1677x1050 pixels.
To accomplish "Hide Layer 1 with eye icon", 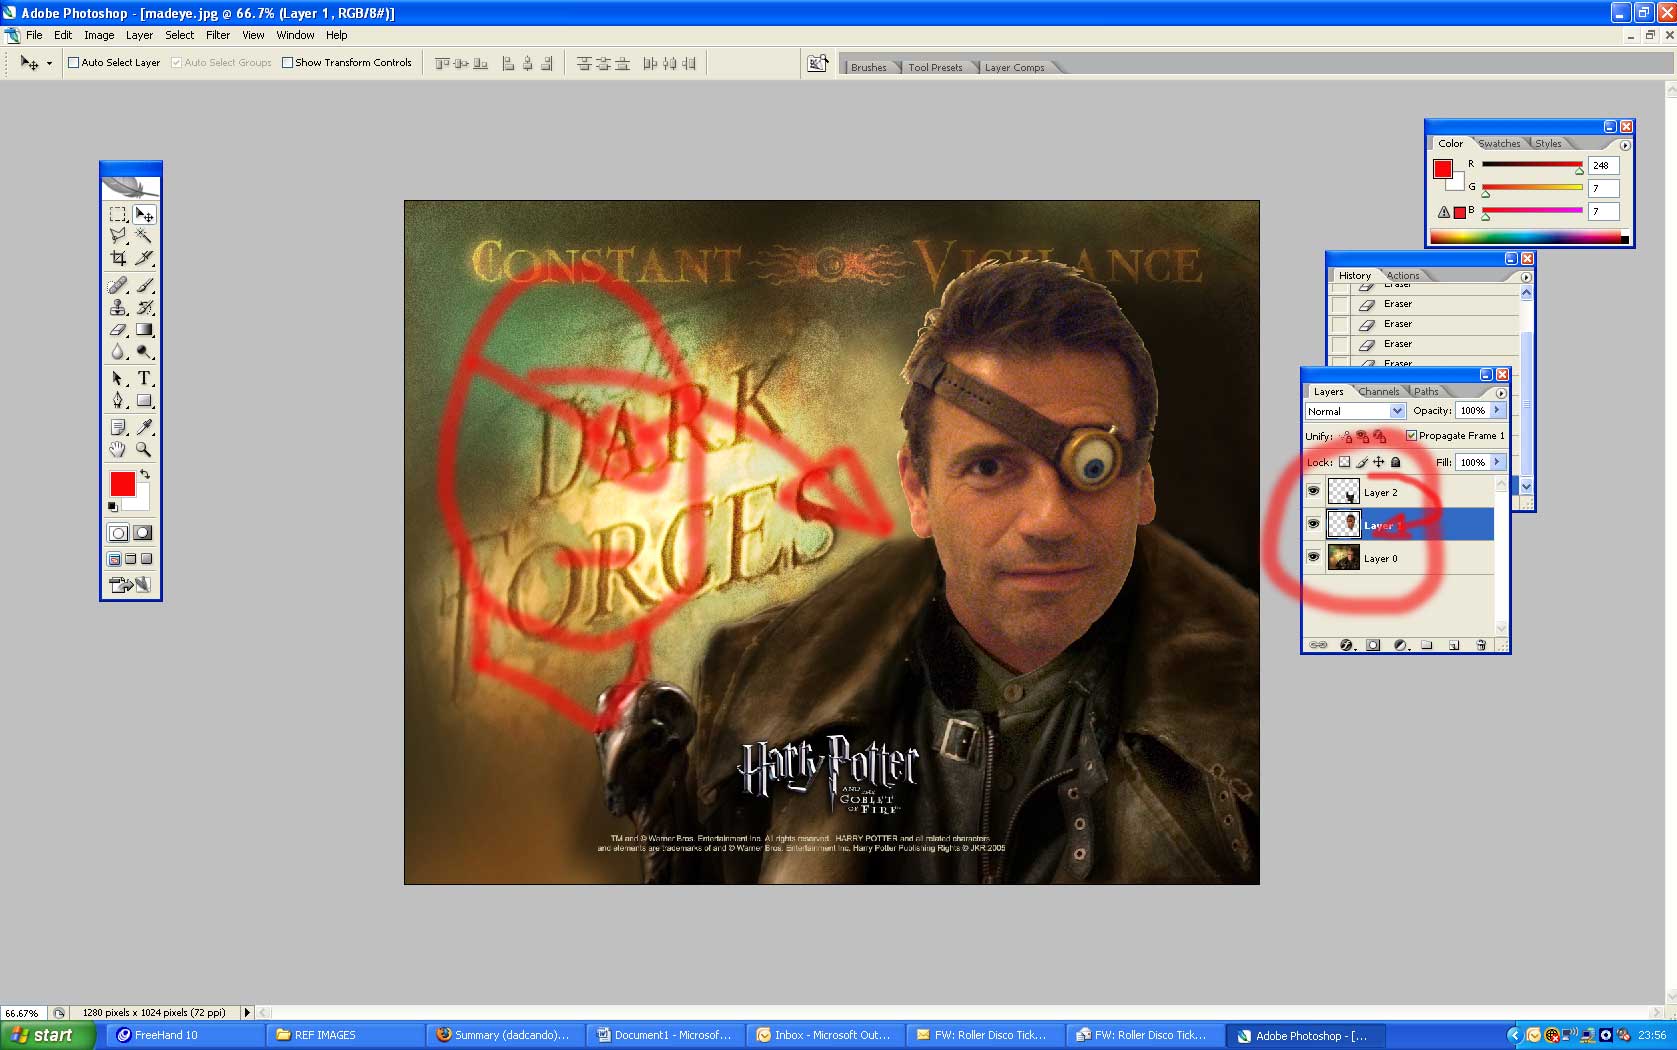I will coord(1313,524).
